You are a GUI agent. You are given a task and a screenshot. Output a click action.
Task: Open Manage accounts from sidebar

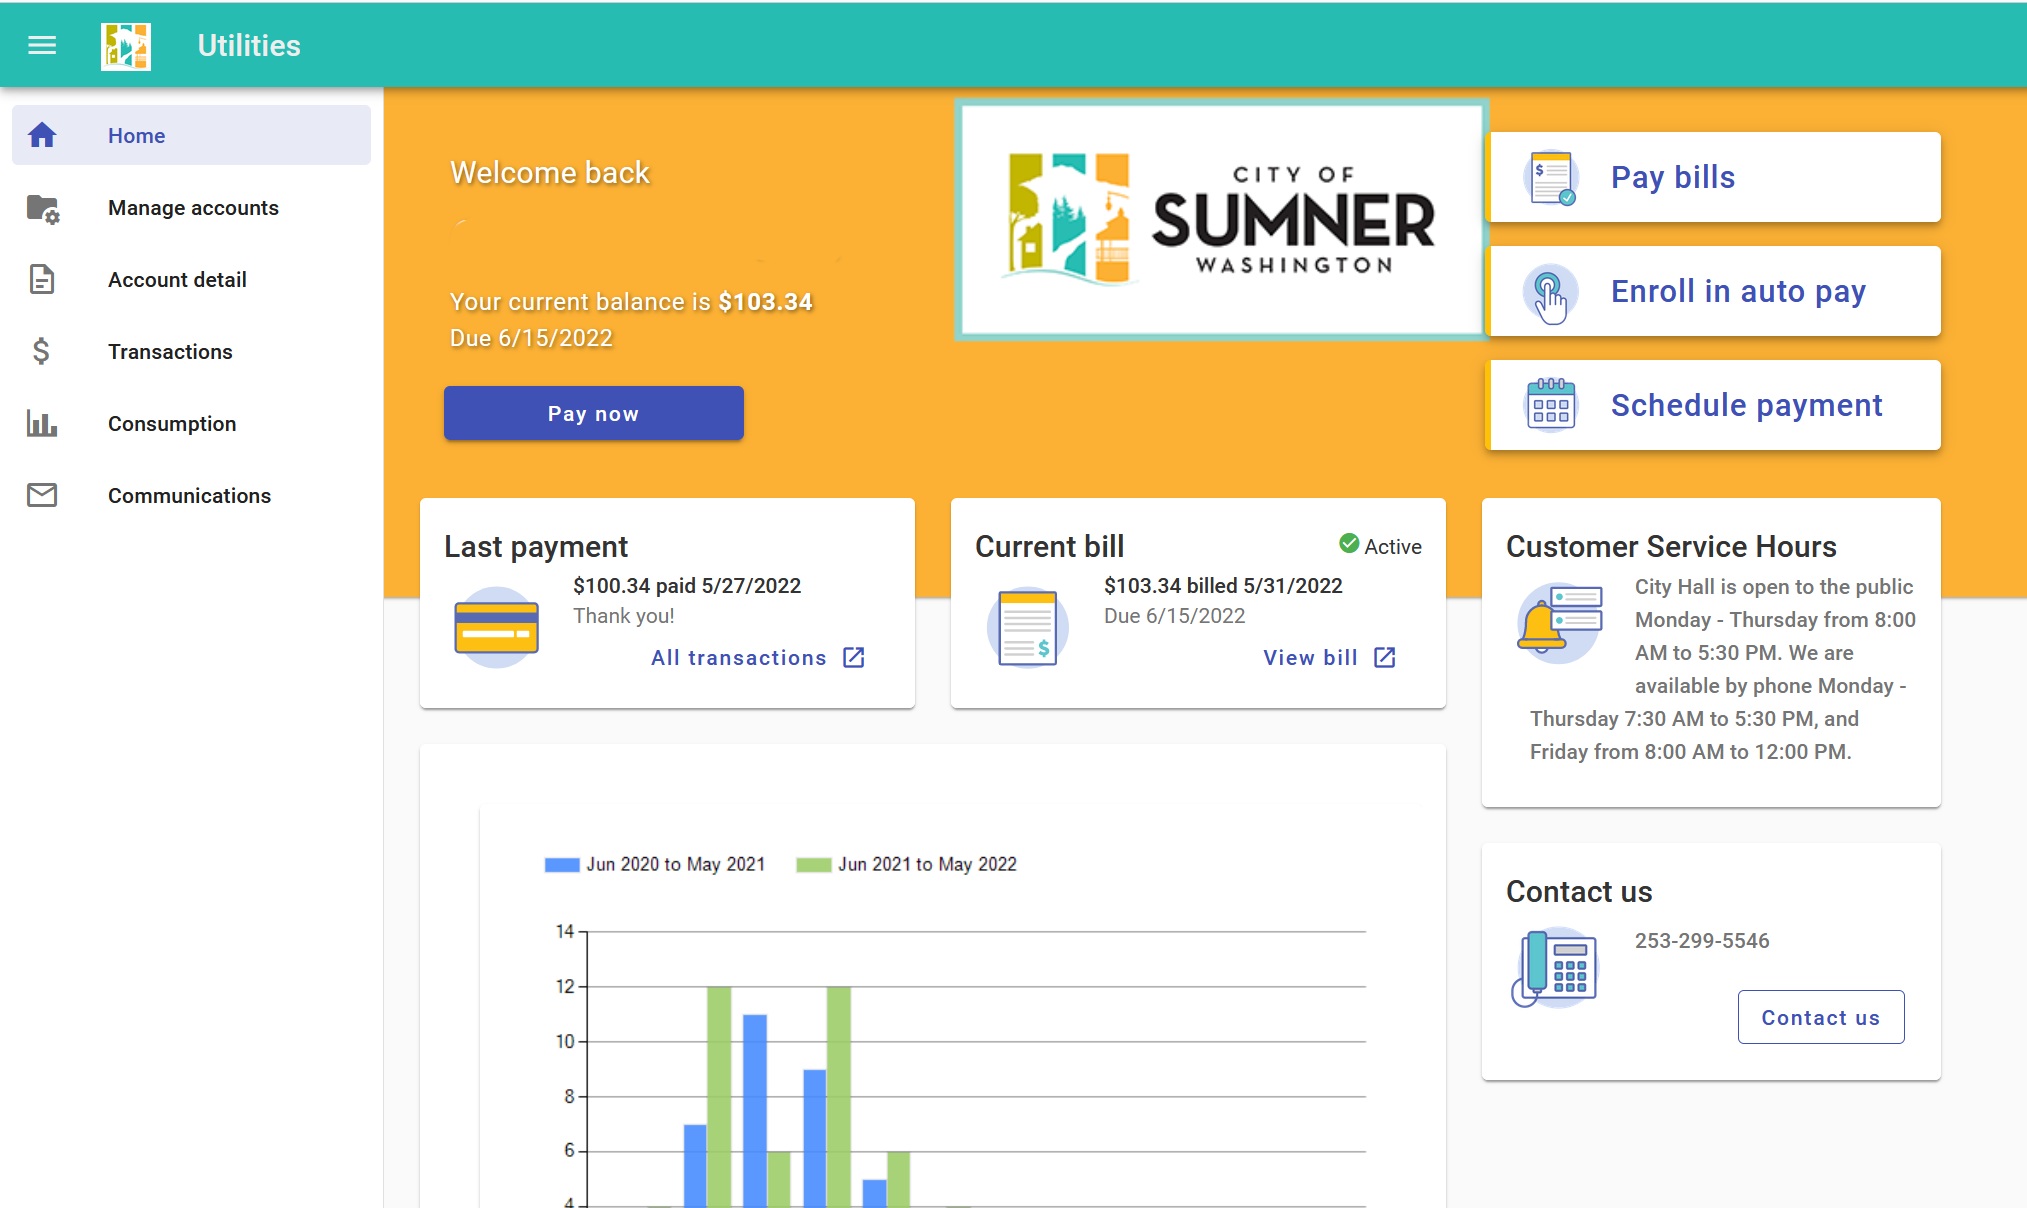193,208
